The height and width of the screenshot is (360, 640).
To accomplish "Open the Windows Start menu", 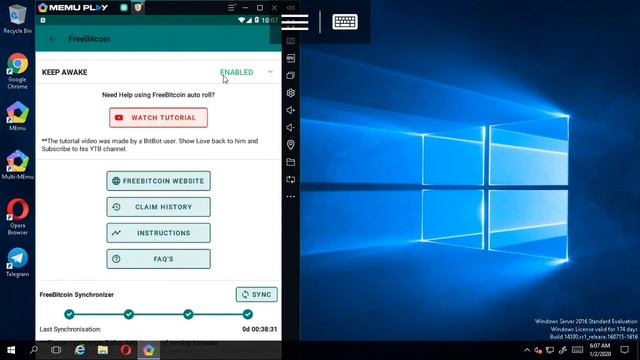I will [x=11, y=350].
